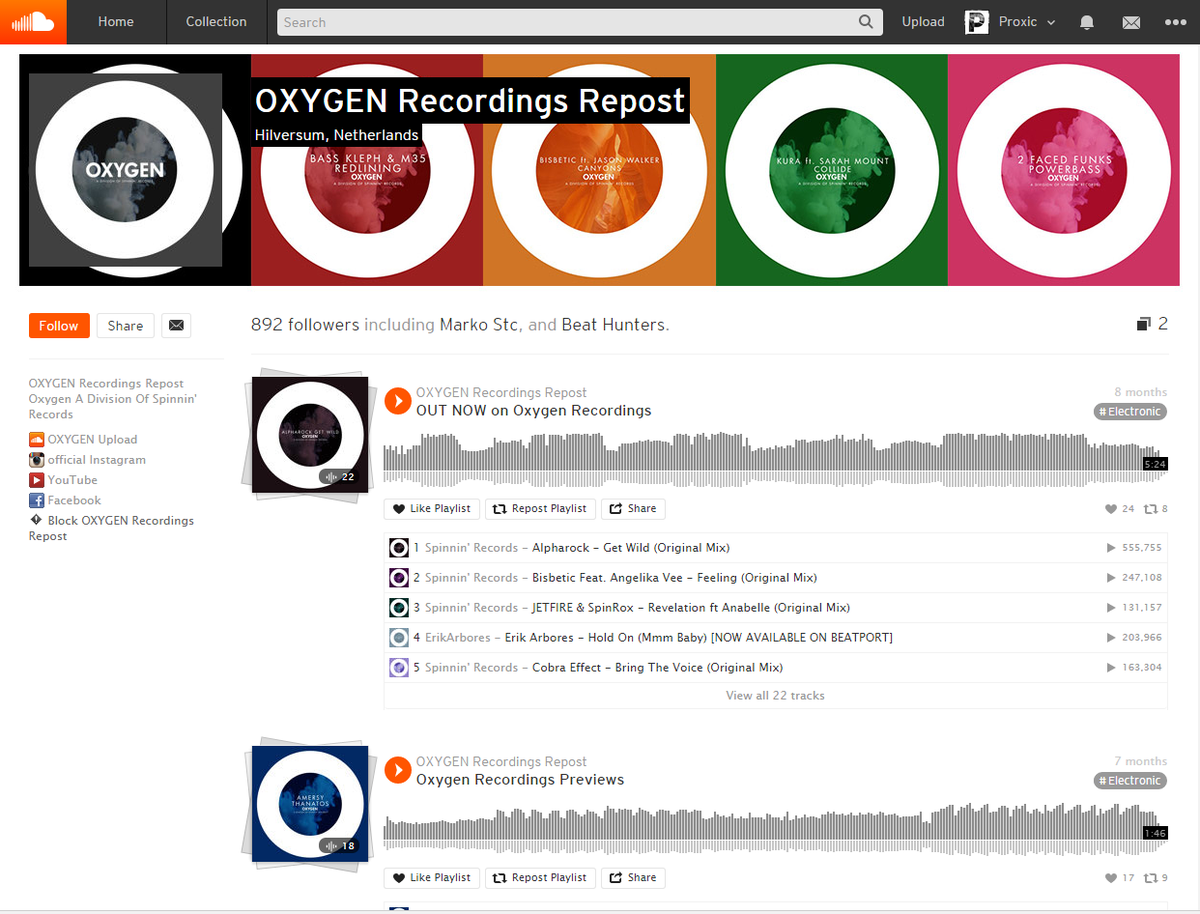Go to the Home tab
The height and width of the screenshot is (914, 1200).
coord(116,22)
